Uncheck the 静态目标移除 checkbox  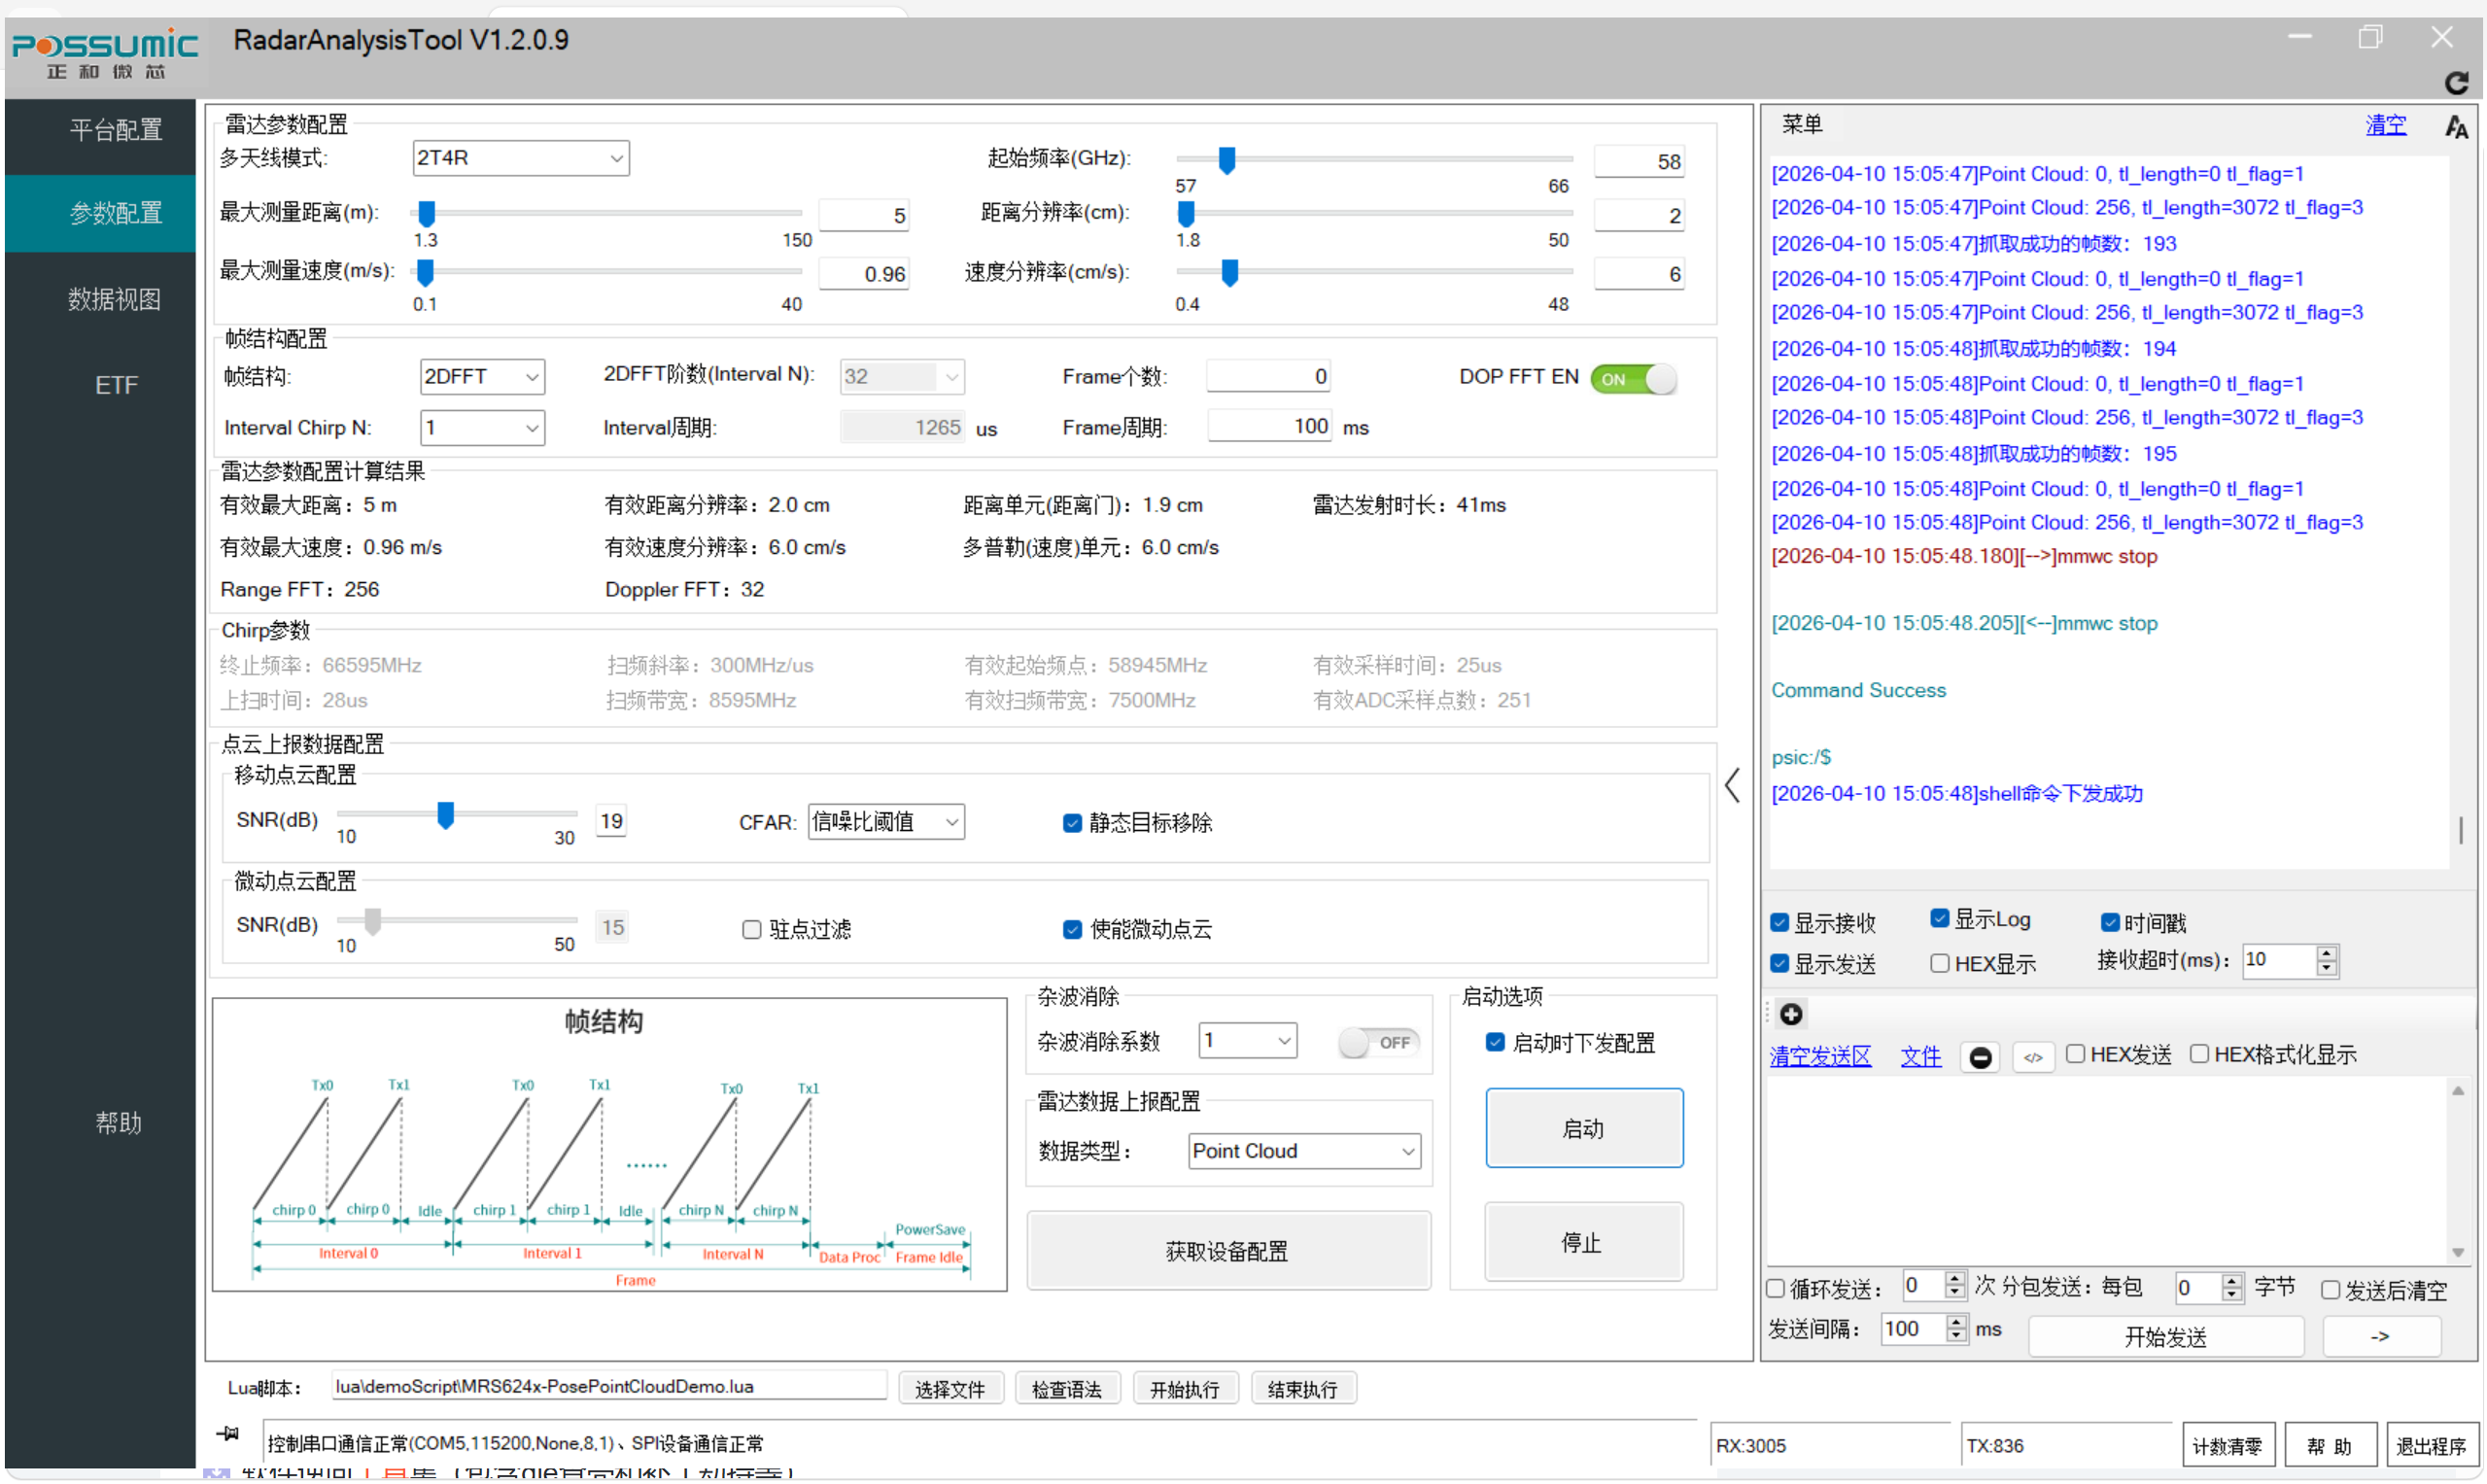[1072, 823]
